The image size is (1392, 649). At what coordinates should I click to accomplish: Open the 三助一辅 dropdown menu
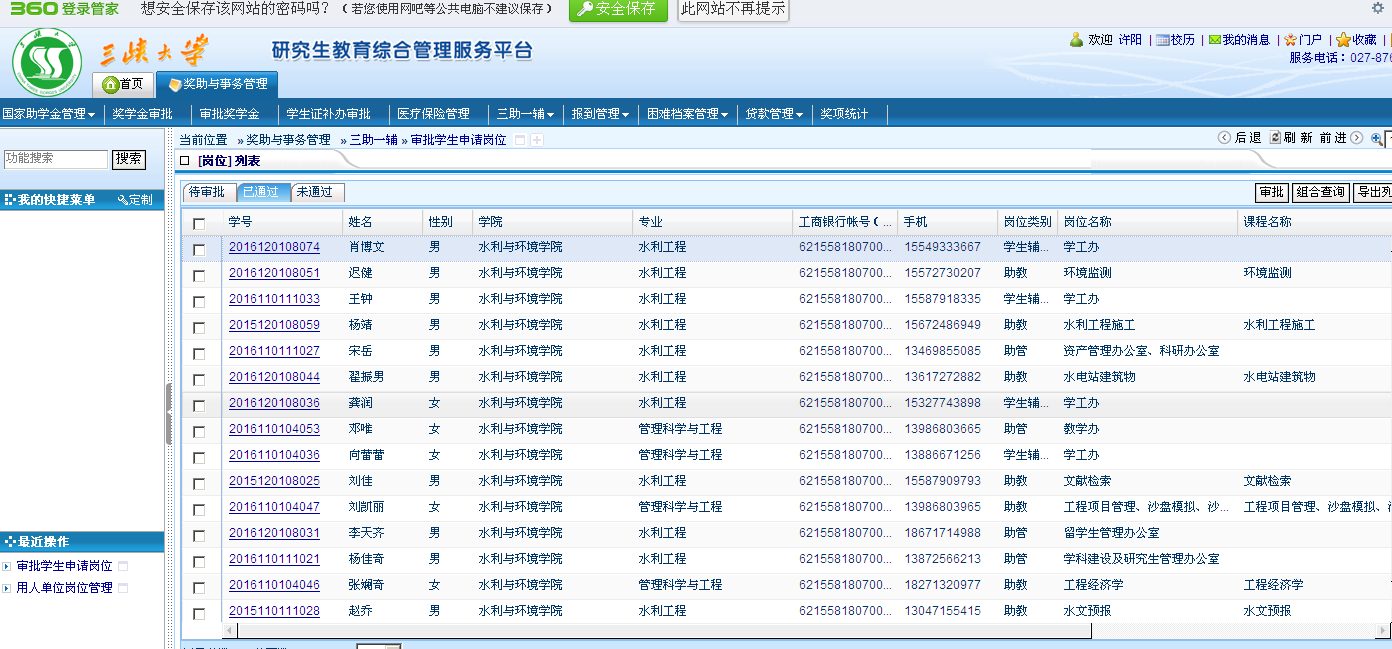526,114
